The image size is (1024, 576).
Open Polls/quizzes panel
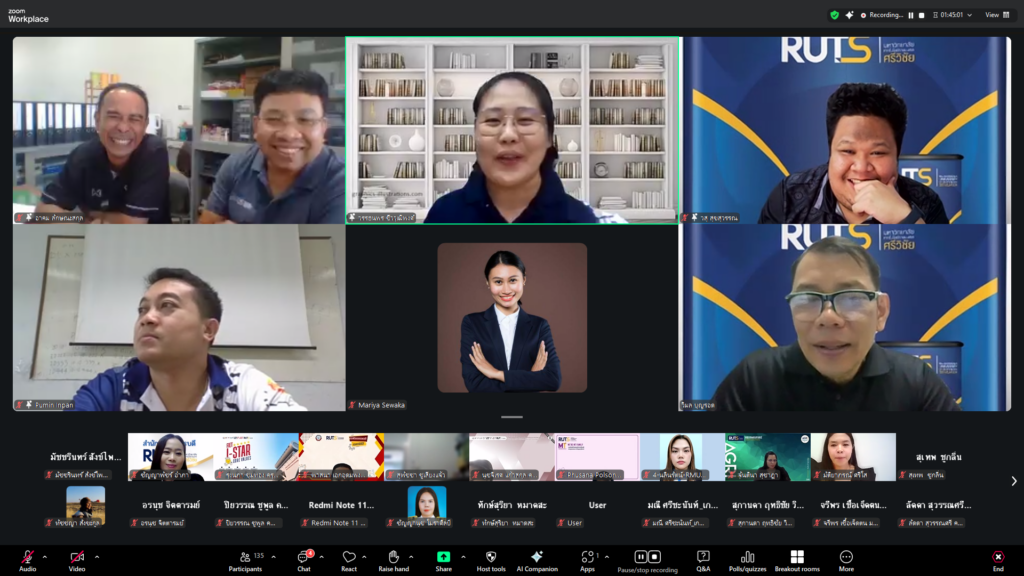click(x=747, y=558)
